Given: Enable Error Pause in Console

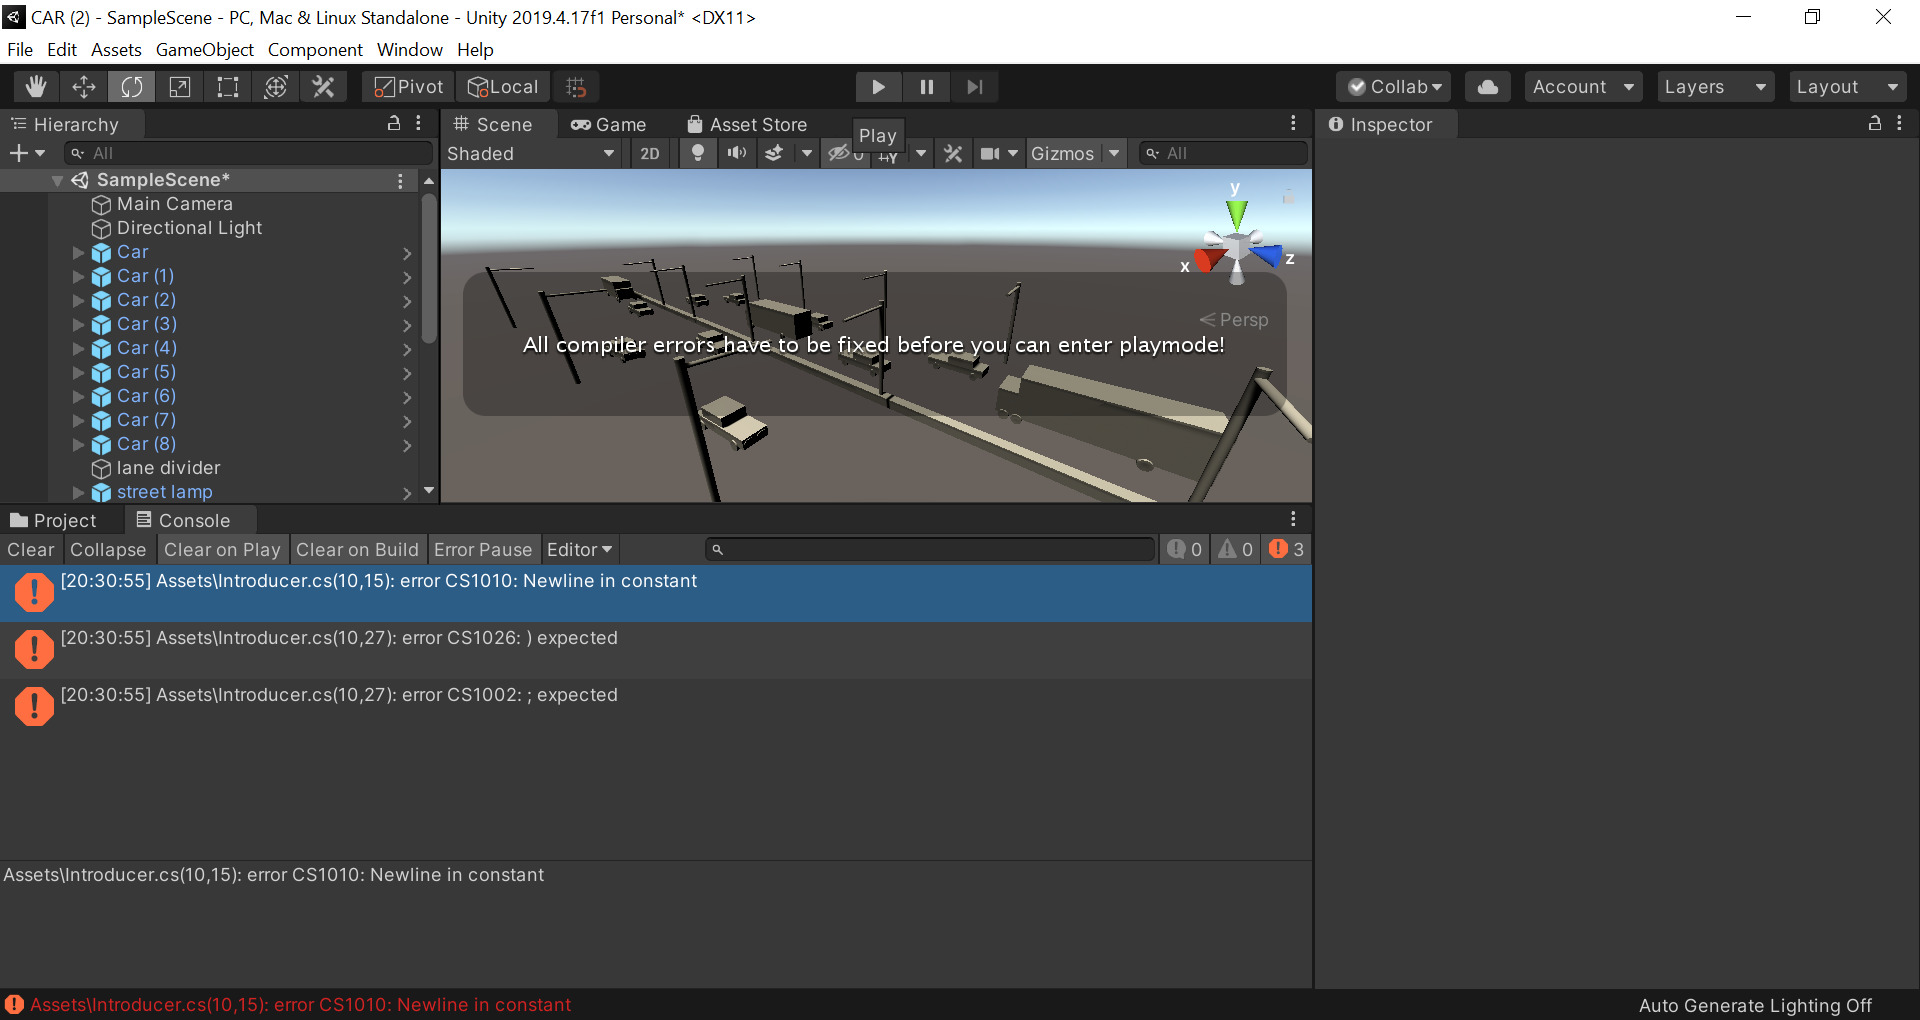Looking at the screenshot, I should tap(483, 549).
